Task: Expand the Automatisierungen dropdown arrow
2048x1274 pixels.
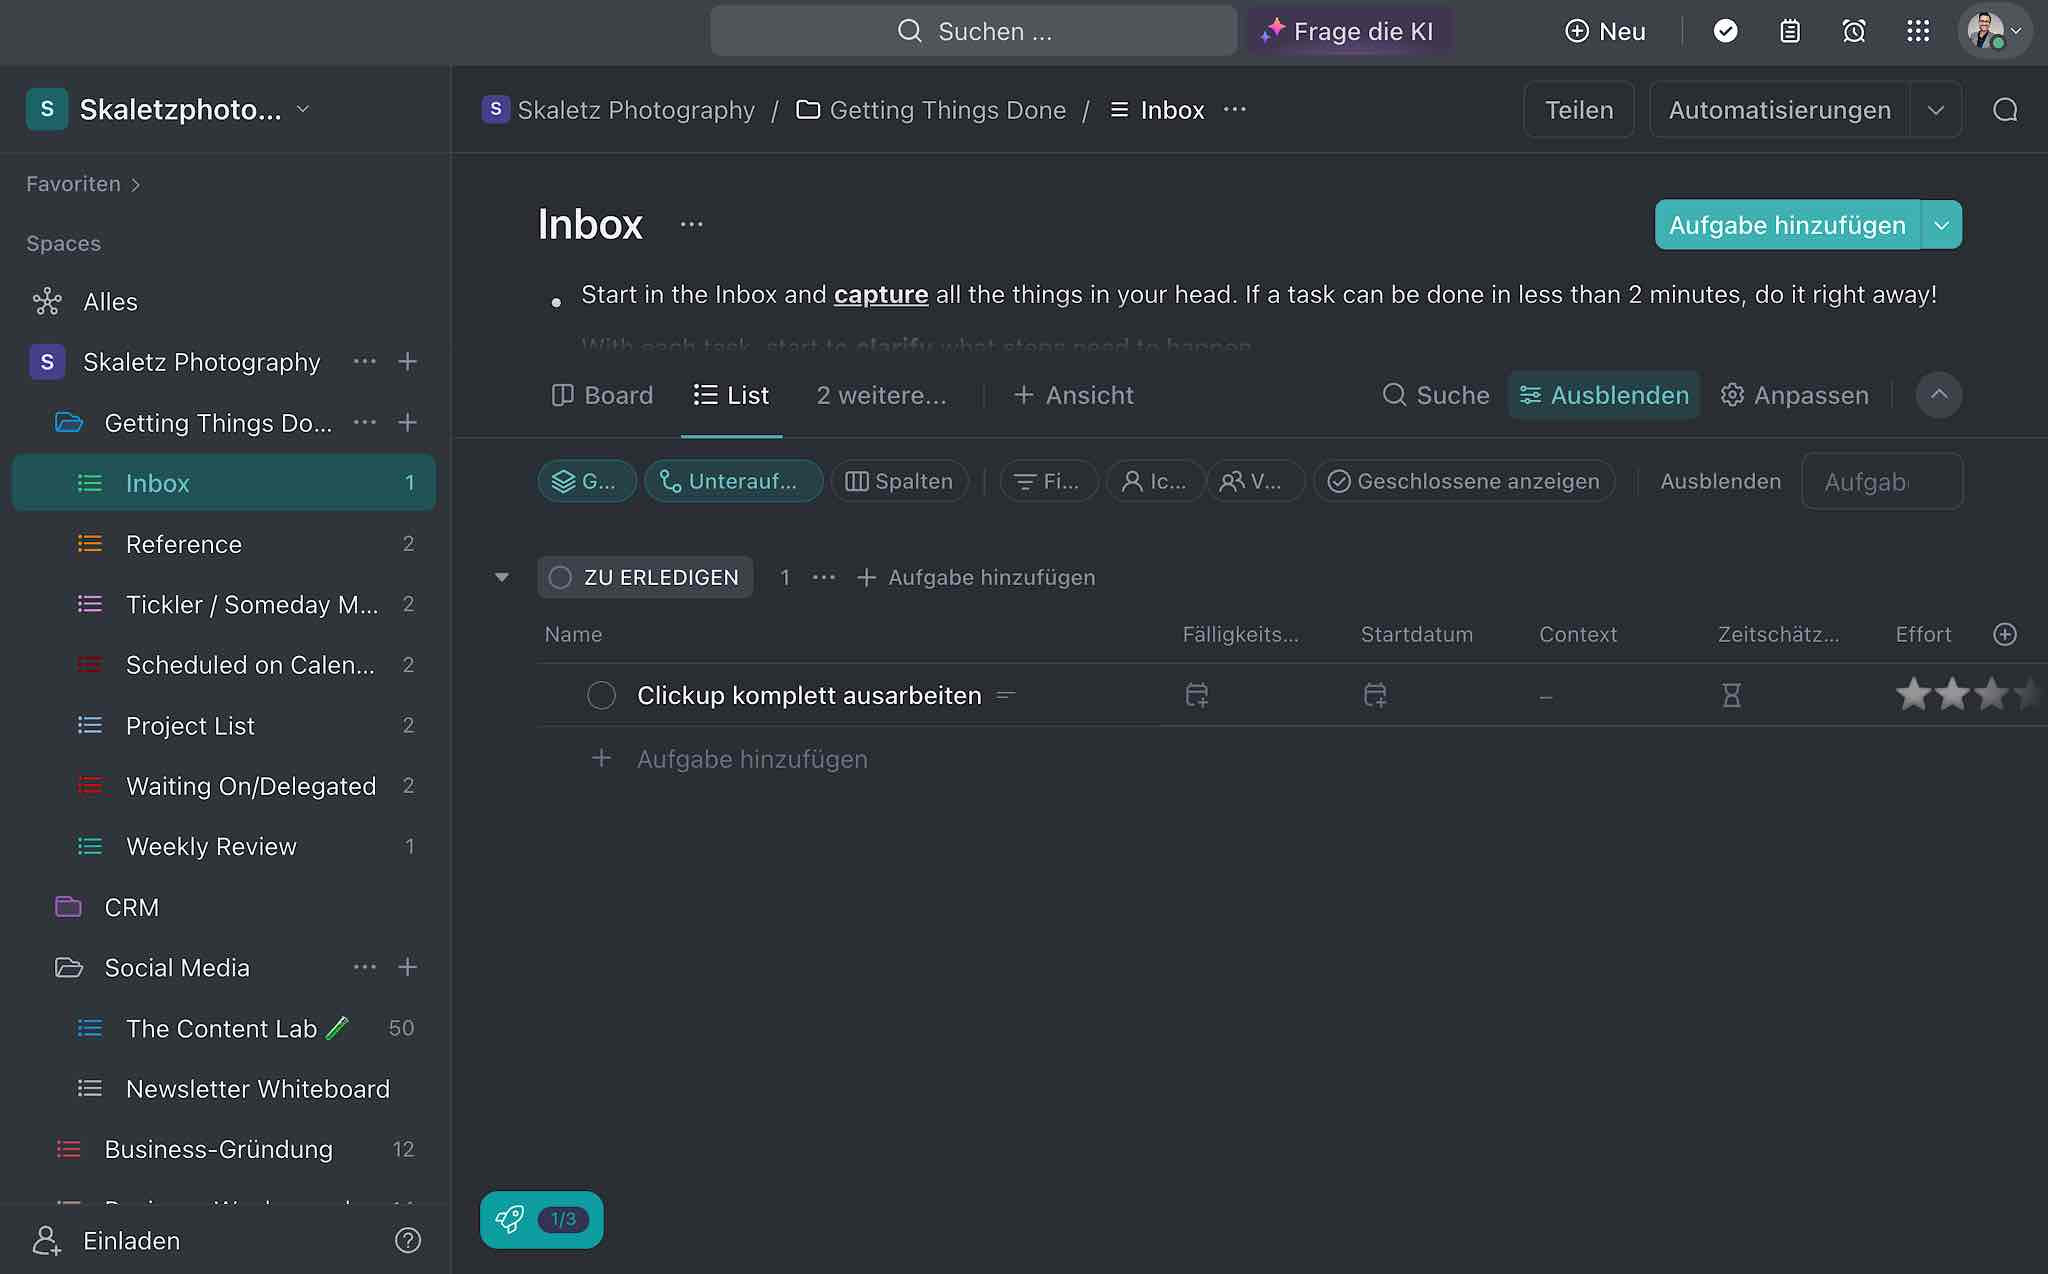Action: tap(1935, 110)
